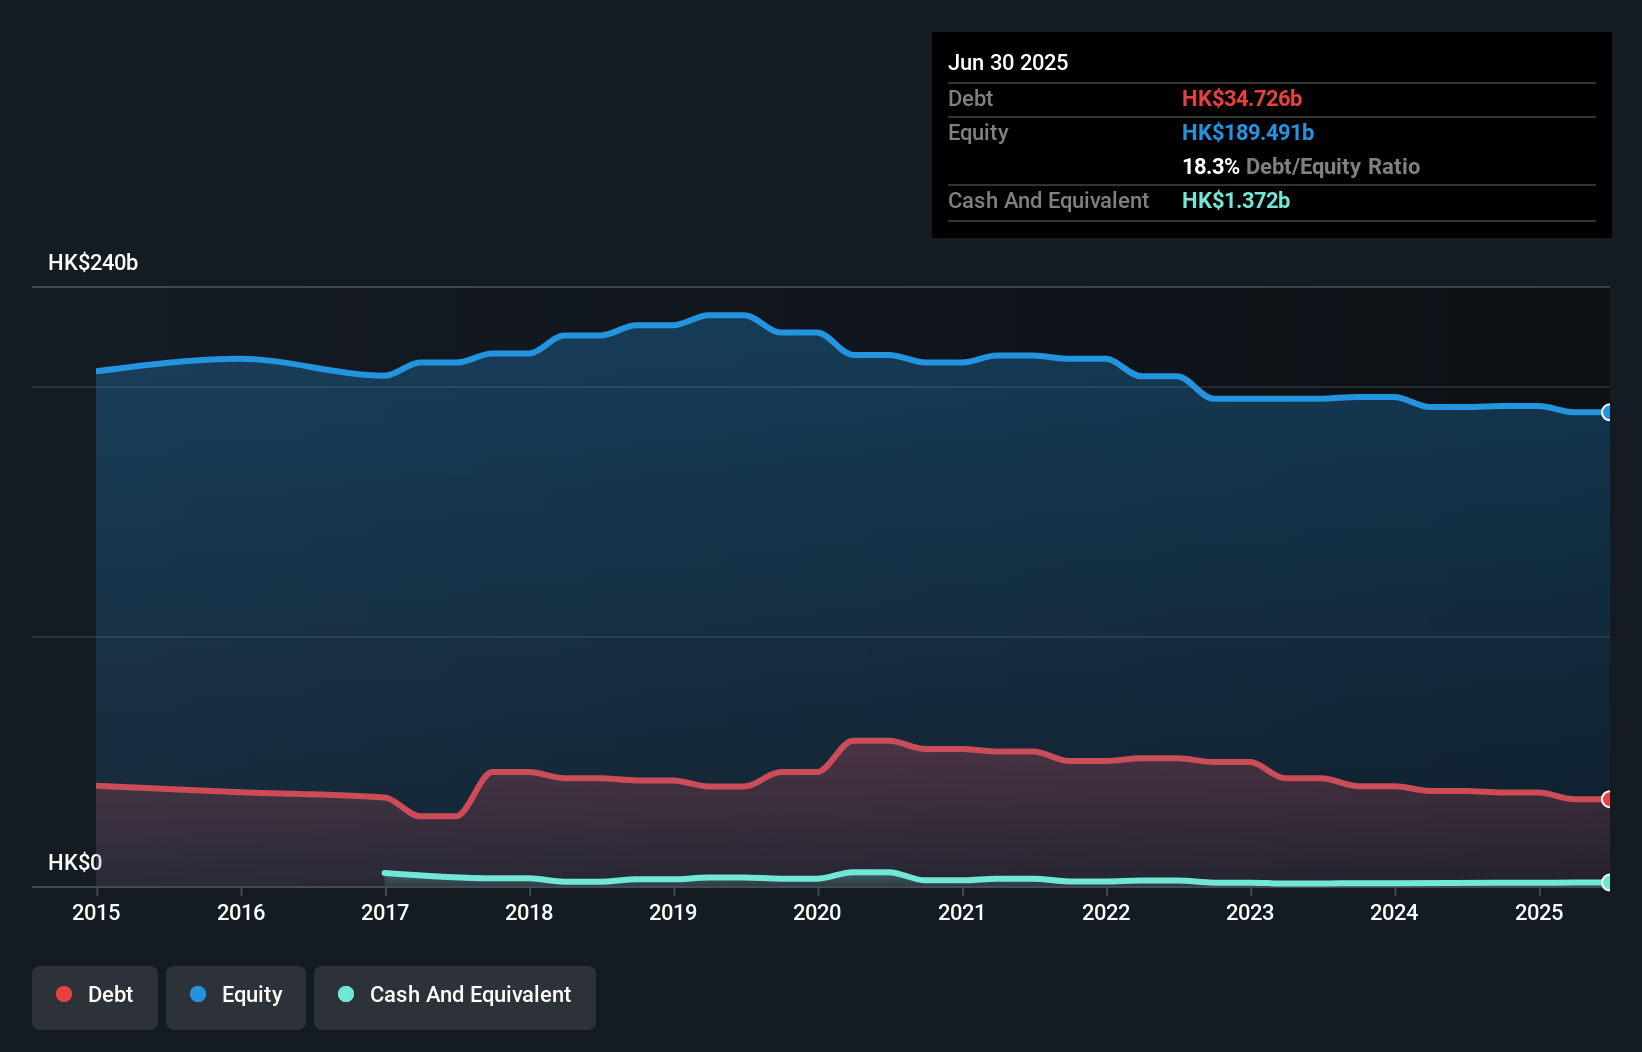Image resolution: width=1642 pixels, height=1052 pixels.
Task: Collapse the Cash And Equivalent tooltip row
Action: click(1048, 200)
